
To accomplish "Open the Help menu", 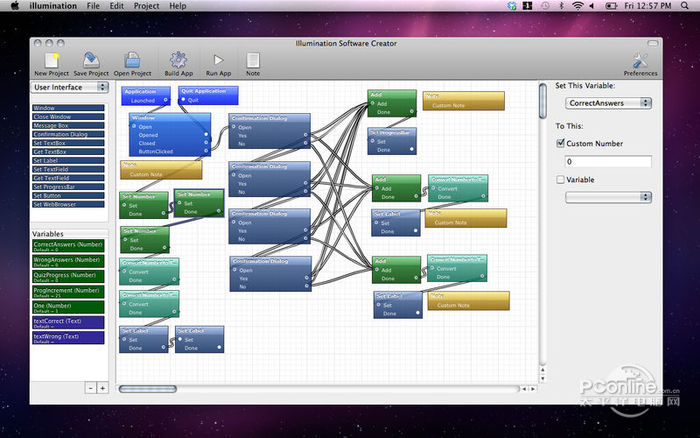I will click(178, 6).
